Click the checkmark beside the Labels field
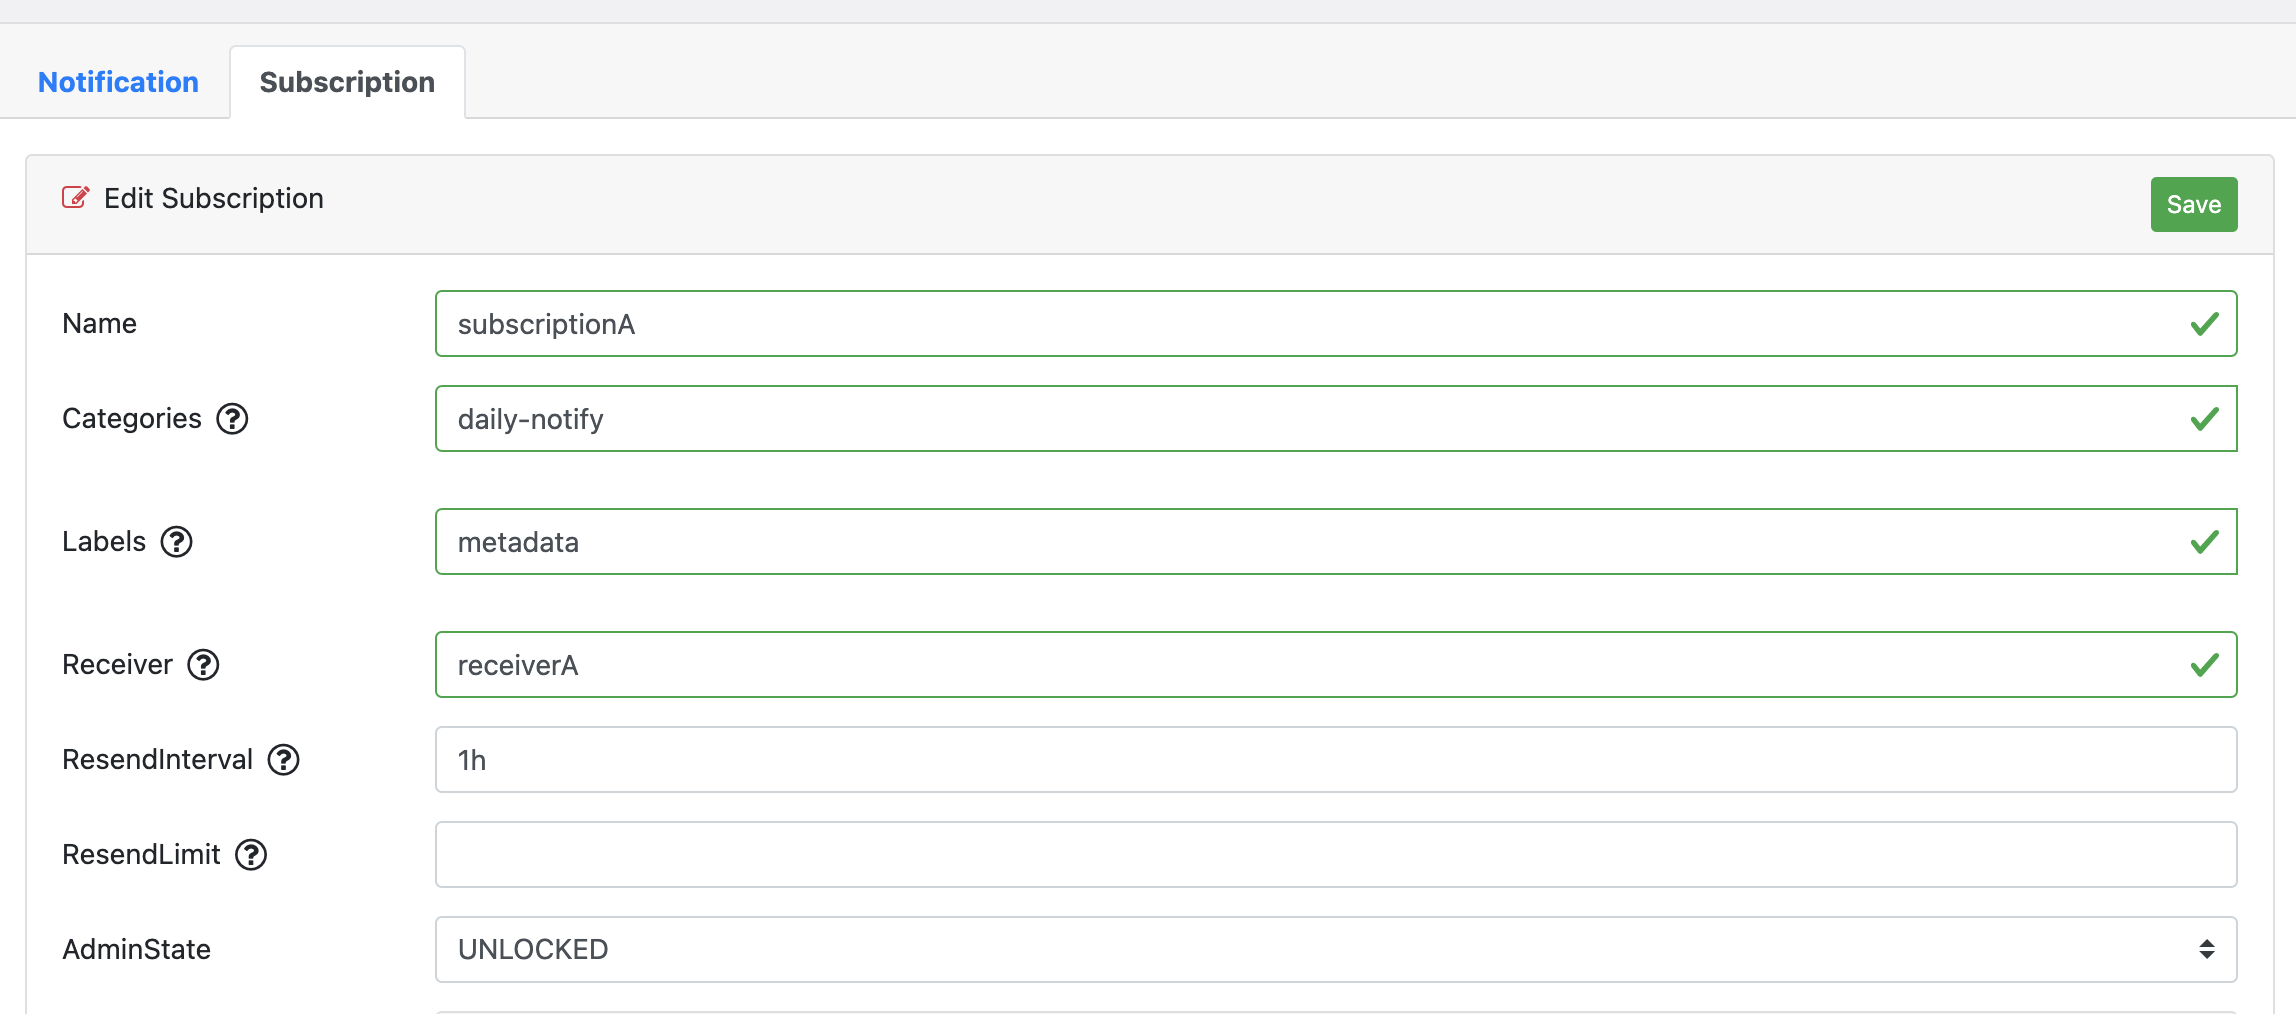The width and height of the screenshot is (2296, 1014). point(2203,542)
